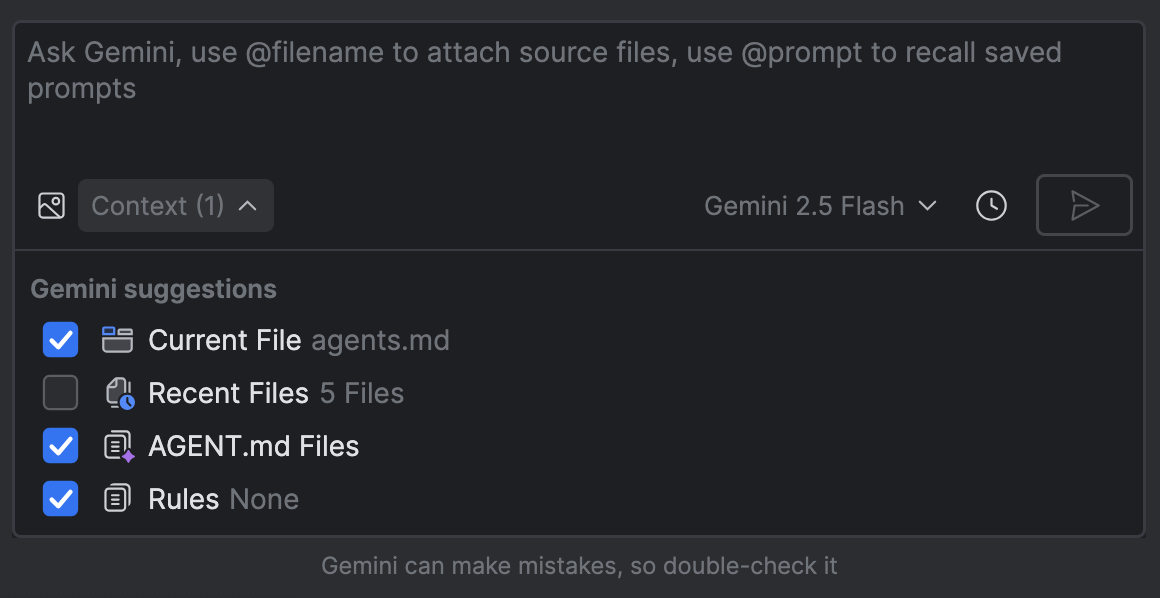Click the Current File window icon
The height and width of the screenshot is (598, 1160).
click(118, 340)
